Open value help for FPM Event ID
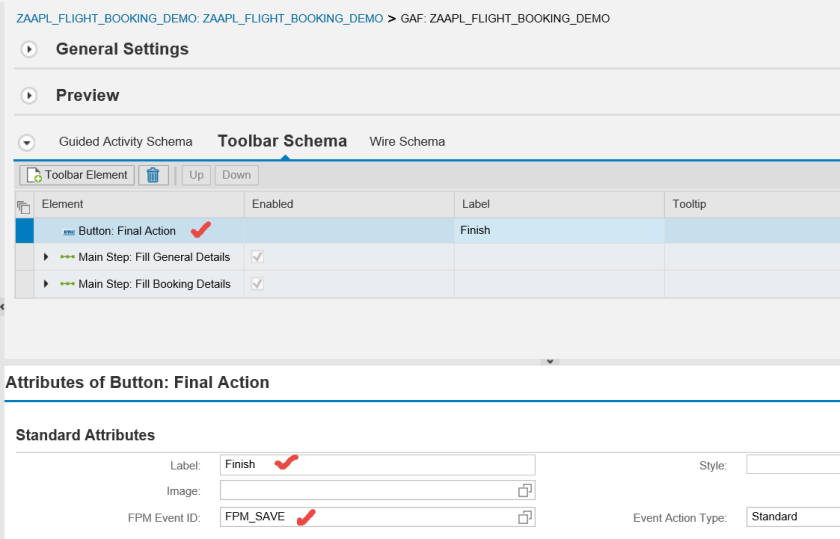This screenshot has width=840, height=539. (x=525, y=517)
